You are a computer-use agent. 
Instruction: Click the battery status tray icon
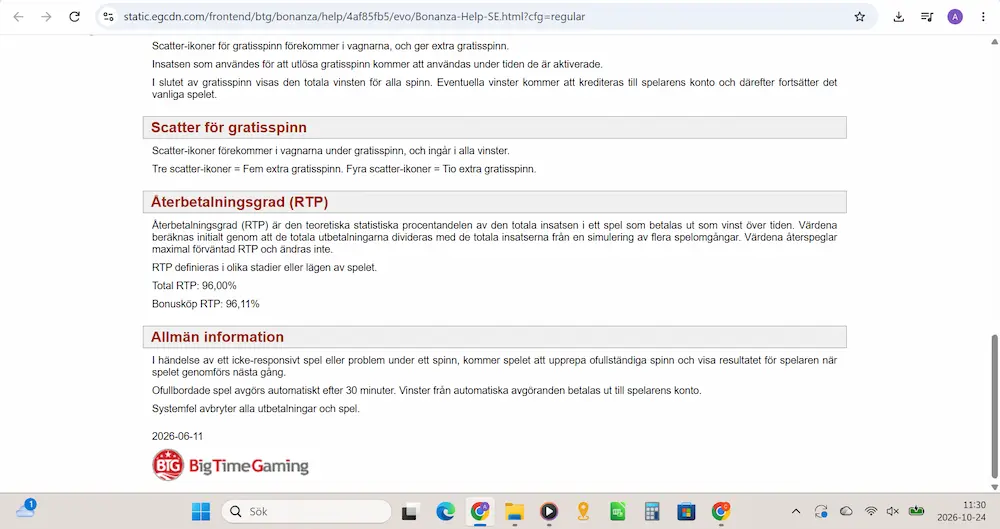point(916,510)
